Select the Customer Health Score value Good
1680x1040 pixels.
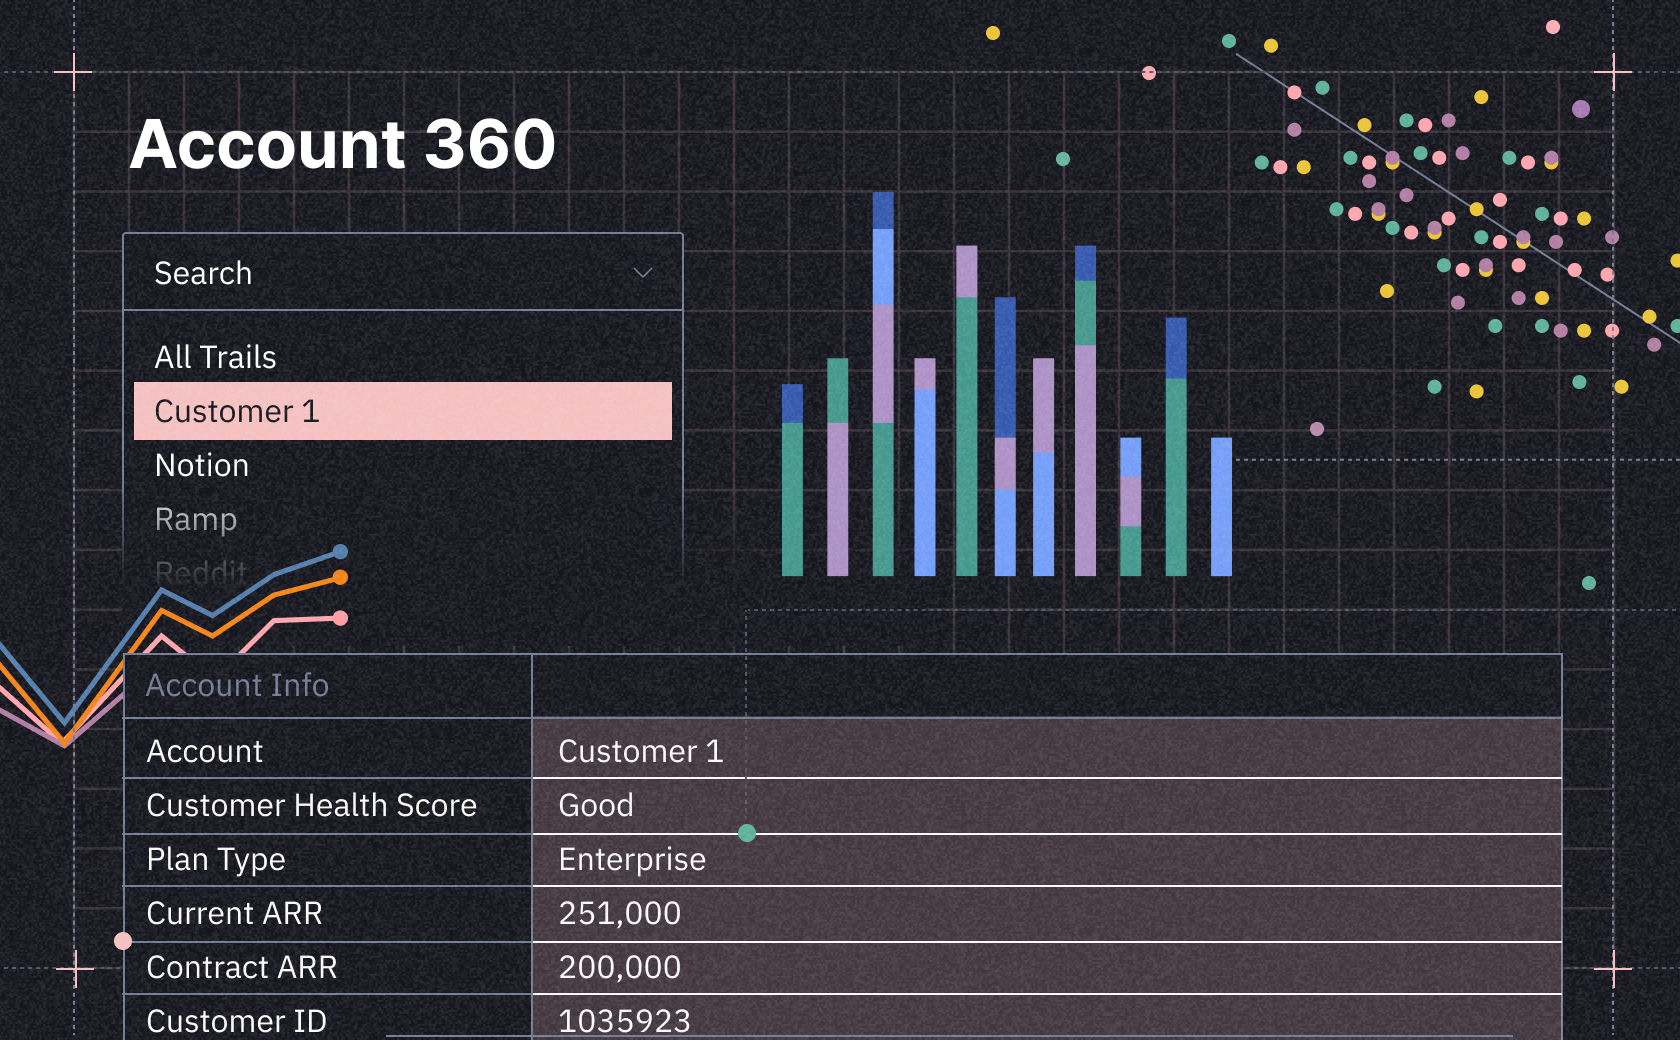pos(596,805)
